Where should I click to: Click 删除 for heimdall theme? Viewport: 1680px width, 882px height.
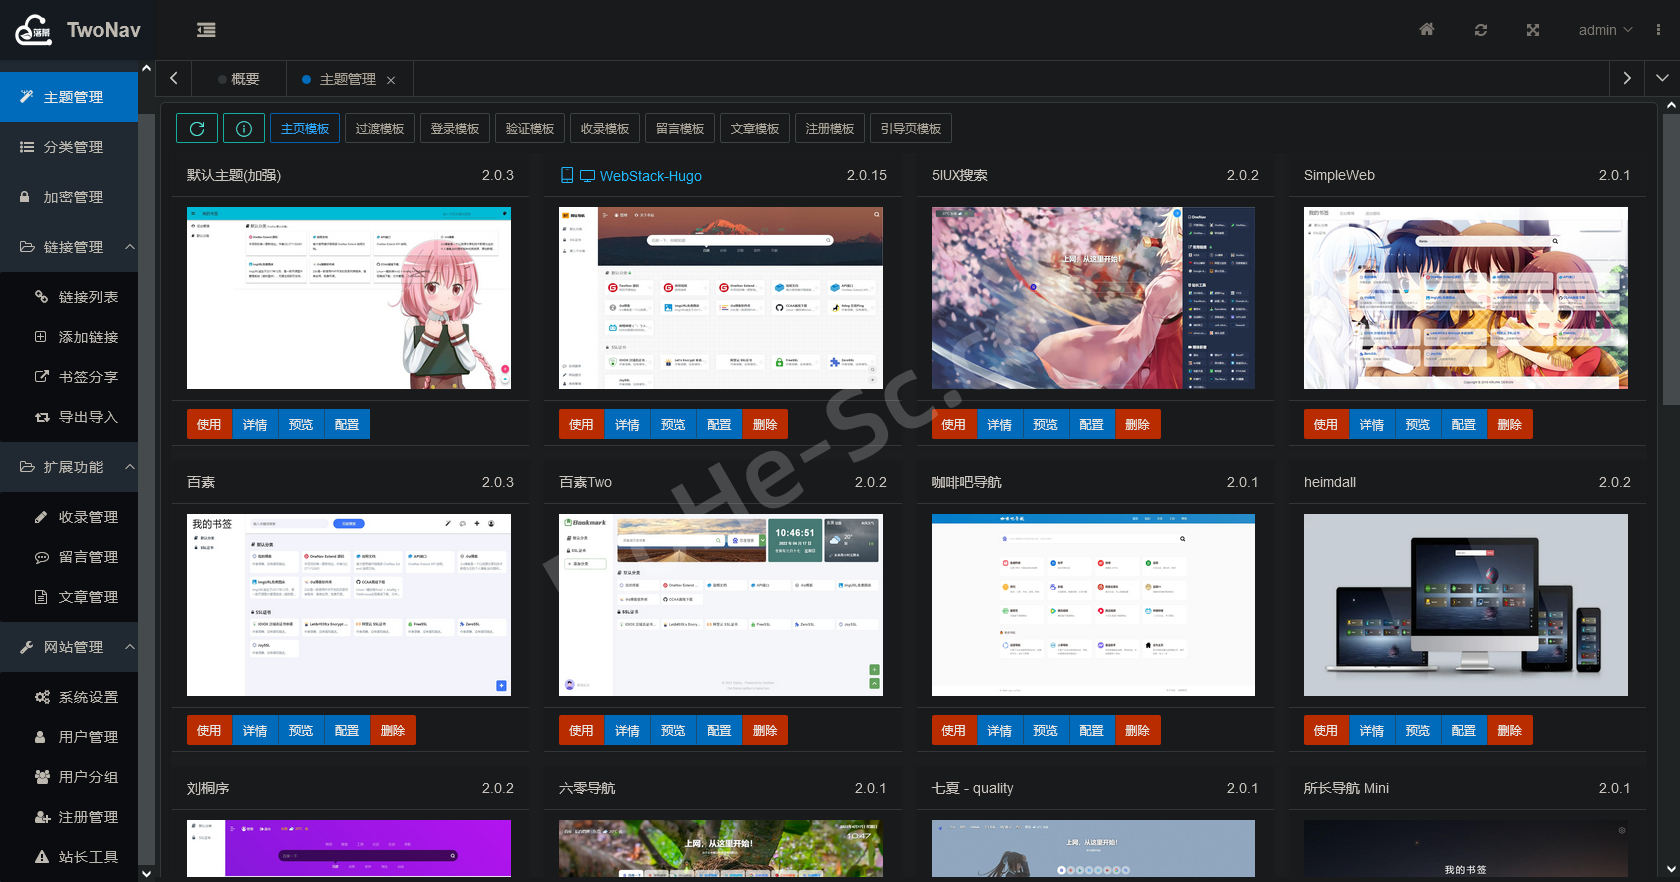coord(1510,730)
